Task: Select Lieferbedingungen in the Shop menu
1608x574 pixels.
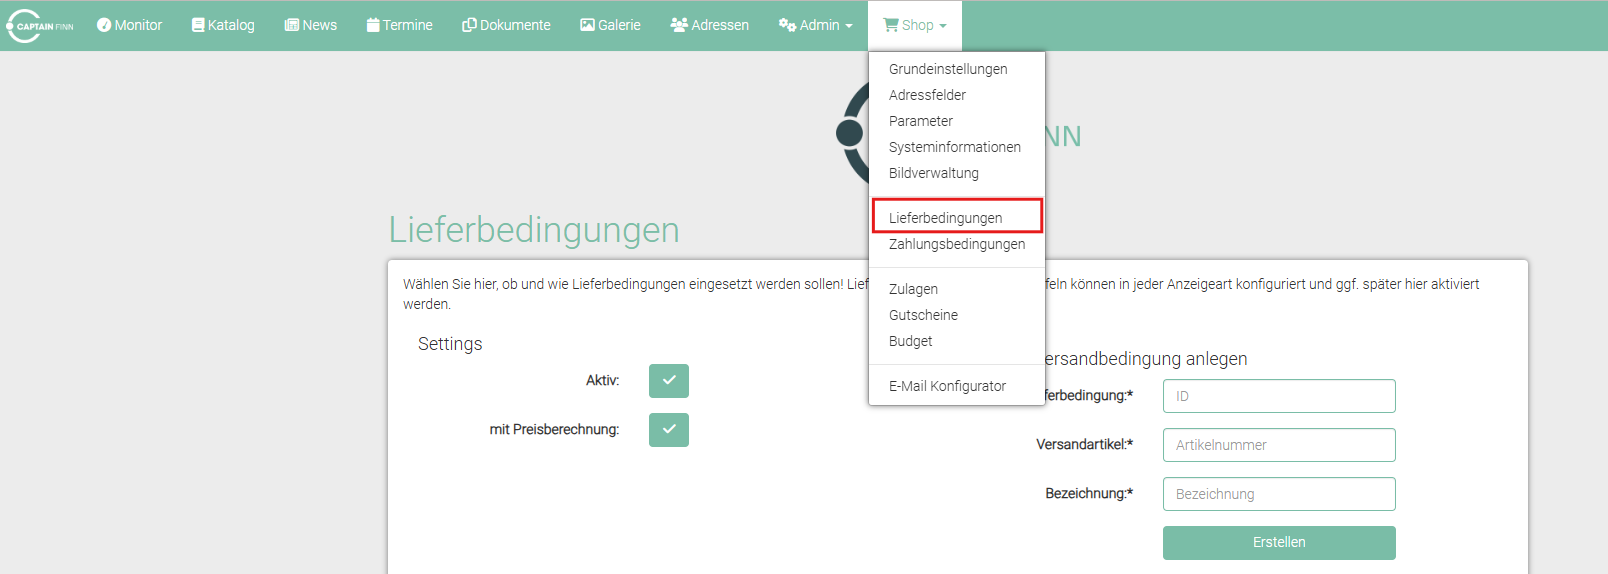Action: point(945,218)
